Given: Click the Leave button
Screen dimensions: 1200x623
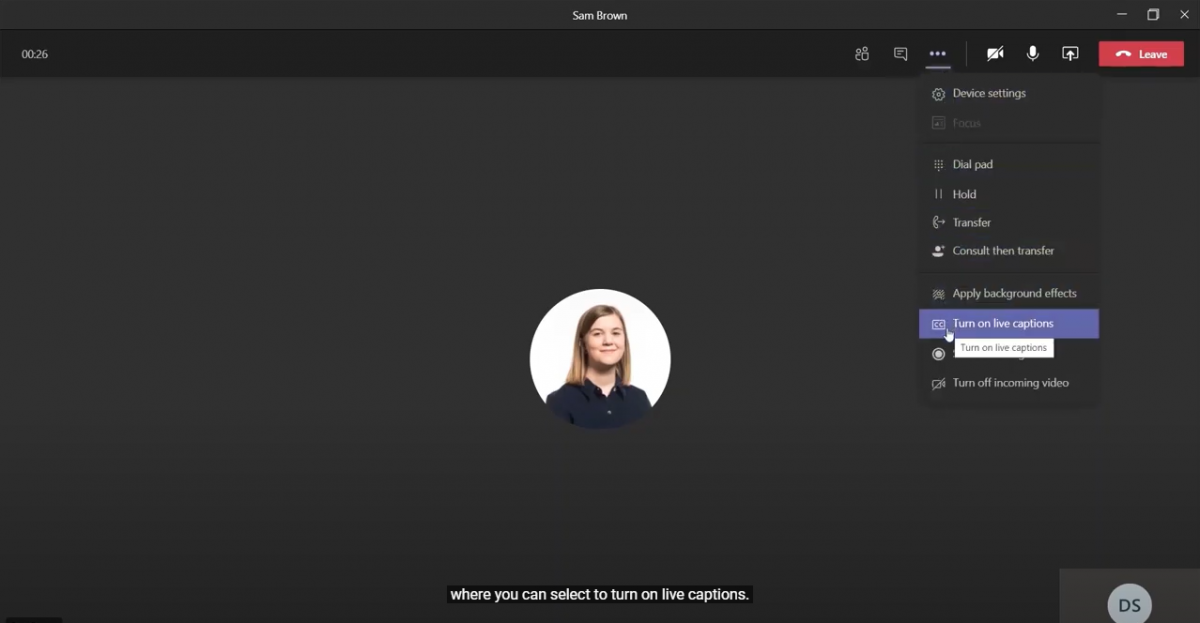Looking at the screenshot, I should (x=1141, y=54).
